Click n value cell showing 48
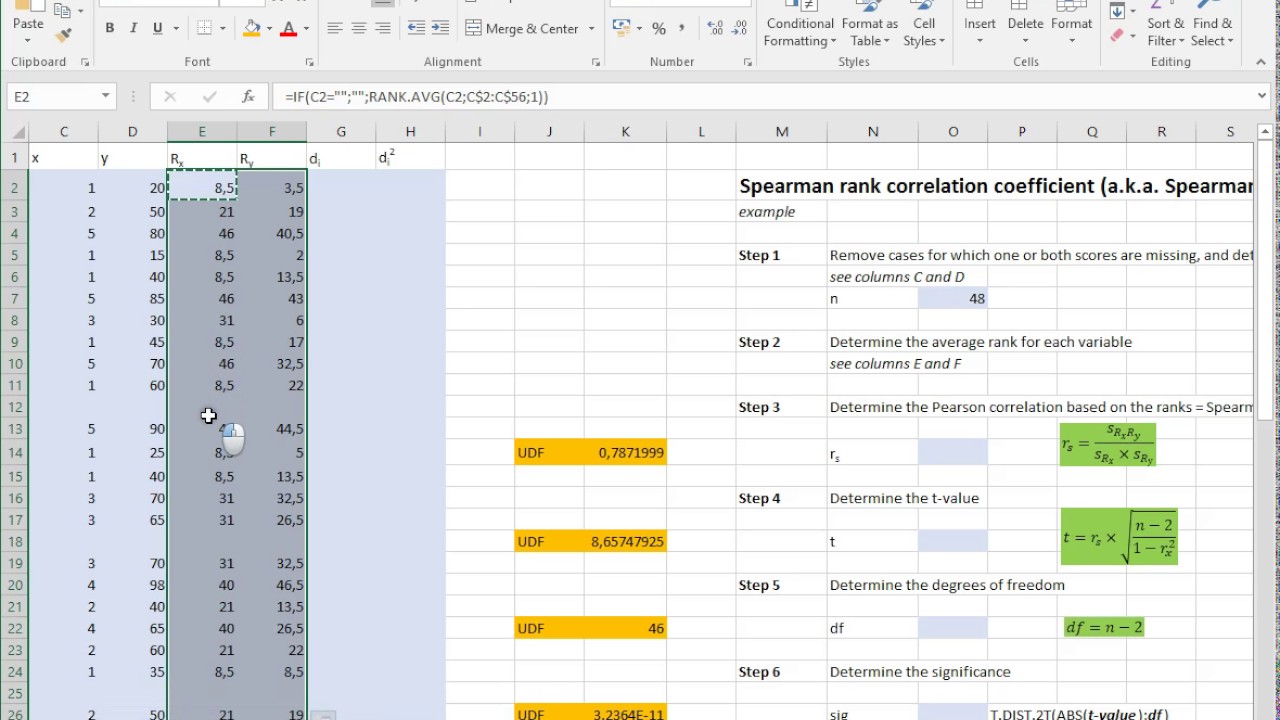This screenshot has height=720, width=1280. 952,299
